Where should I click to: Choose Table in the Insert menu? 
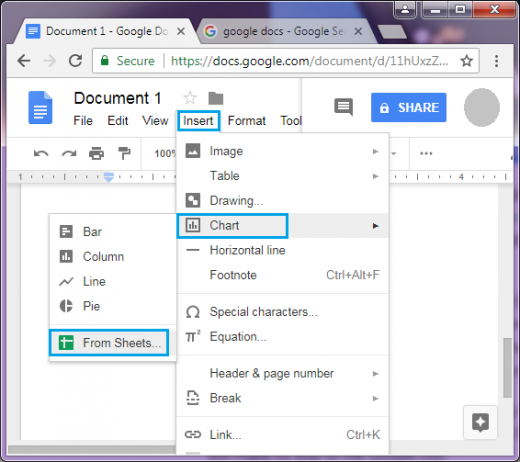click(x=283, y=176)
